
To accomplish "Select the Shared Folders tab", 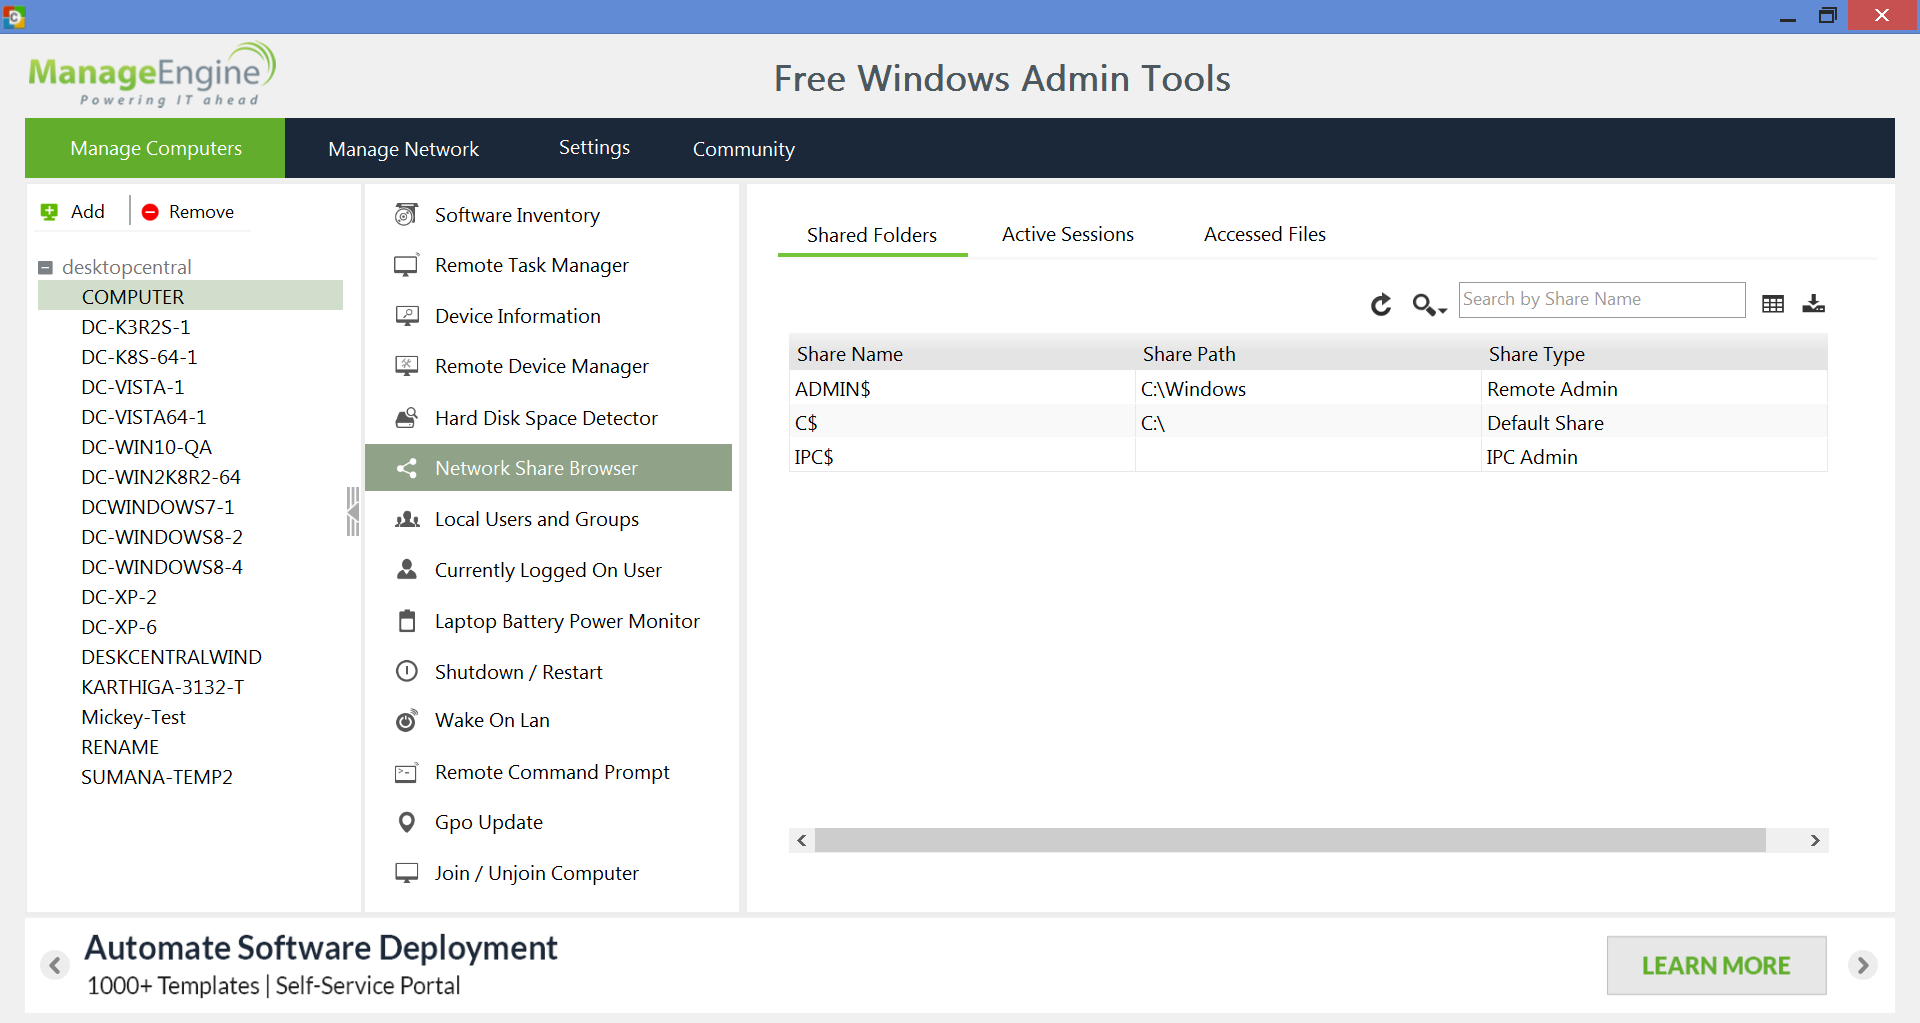I will tap(872, 235).
